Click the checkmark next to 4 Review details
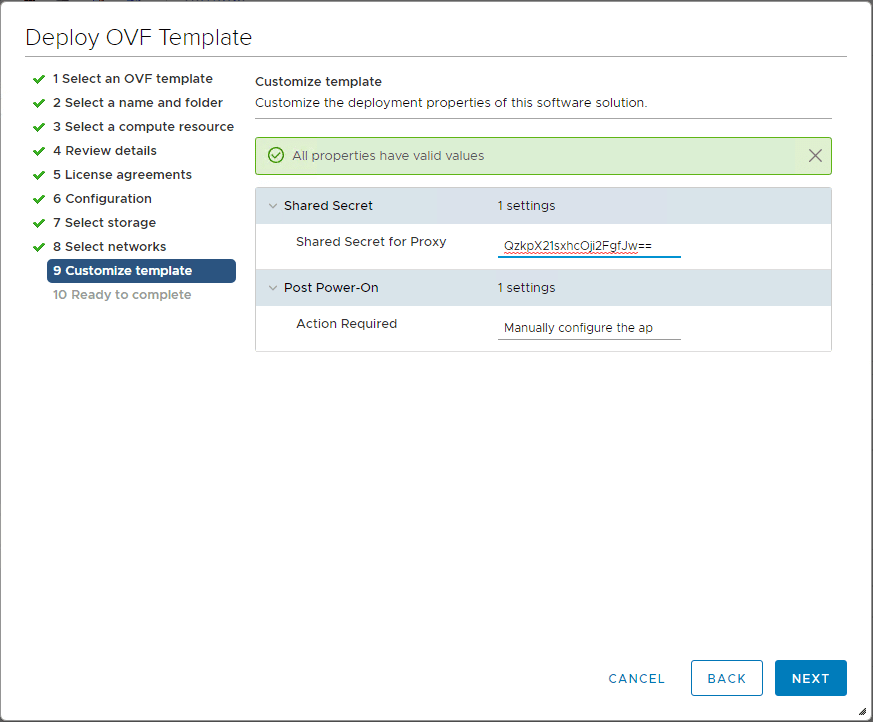This screenshot has width=873, height=722. pyautogui.click(x=37, y=150)
